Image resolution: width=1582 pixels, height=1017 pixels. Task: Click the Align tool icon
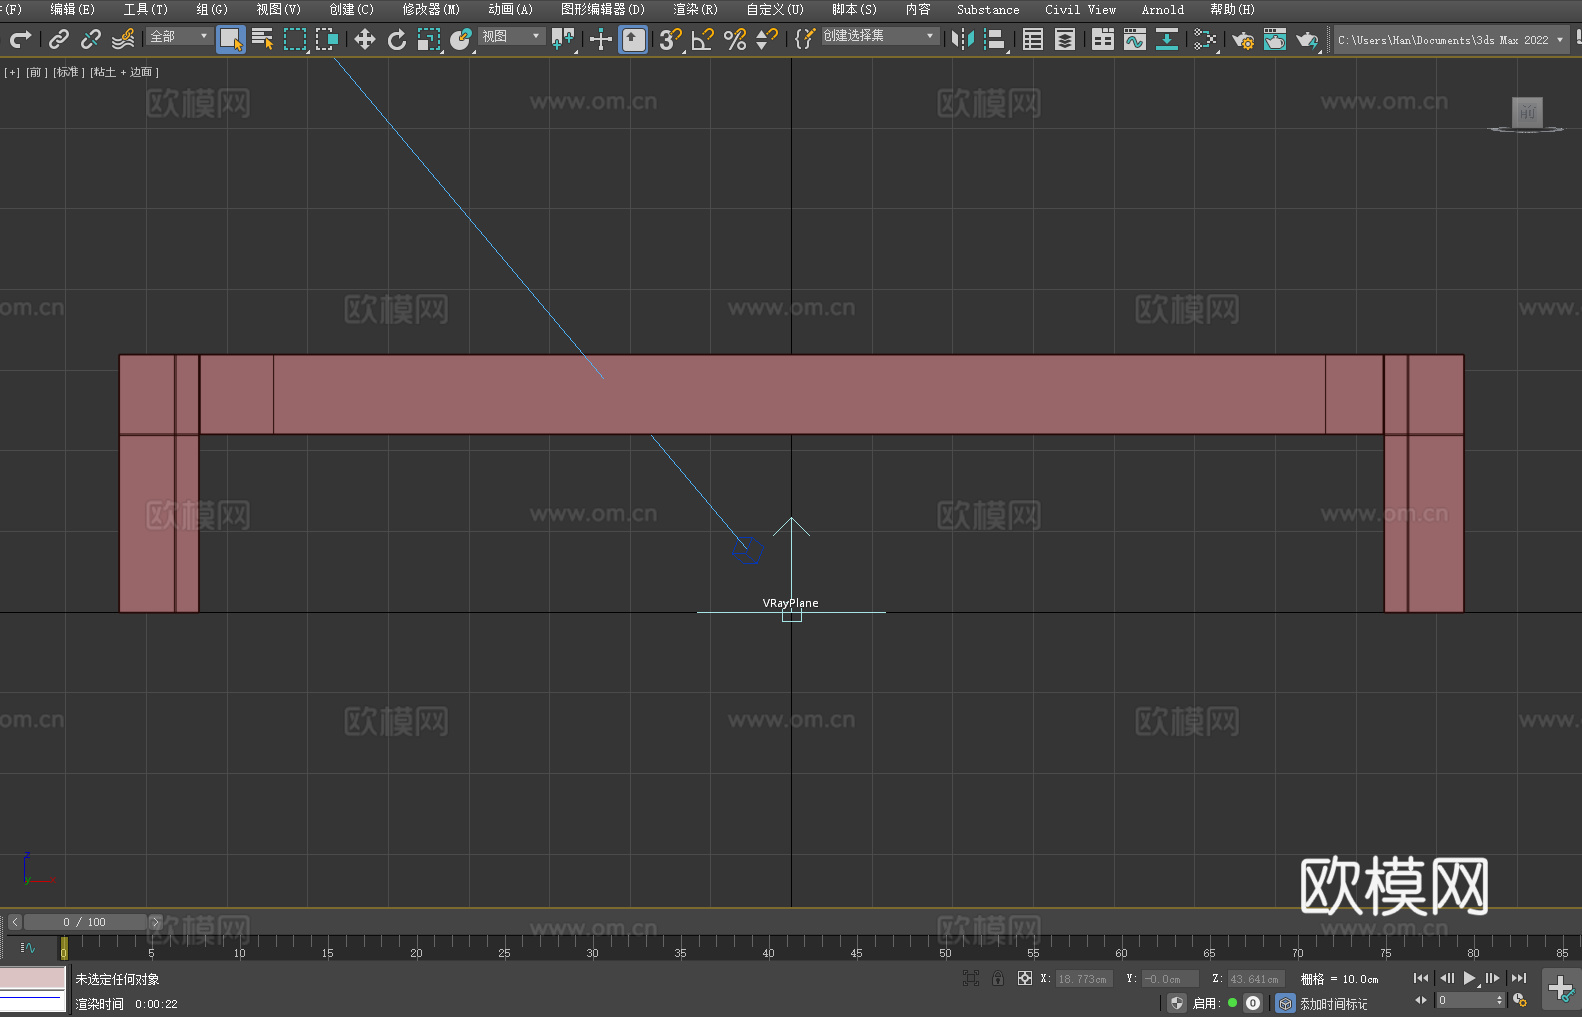coord(995,39)
